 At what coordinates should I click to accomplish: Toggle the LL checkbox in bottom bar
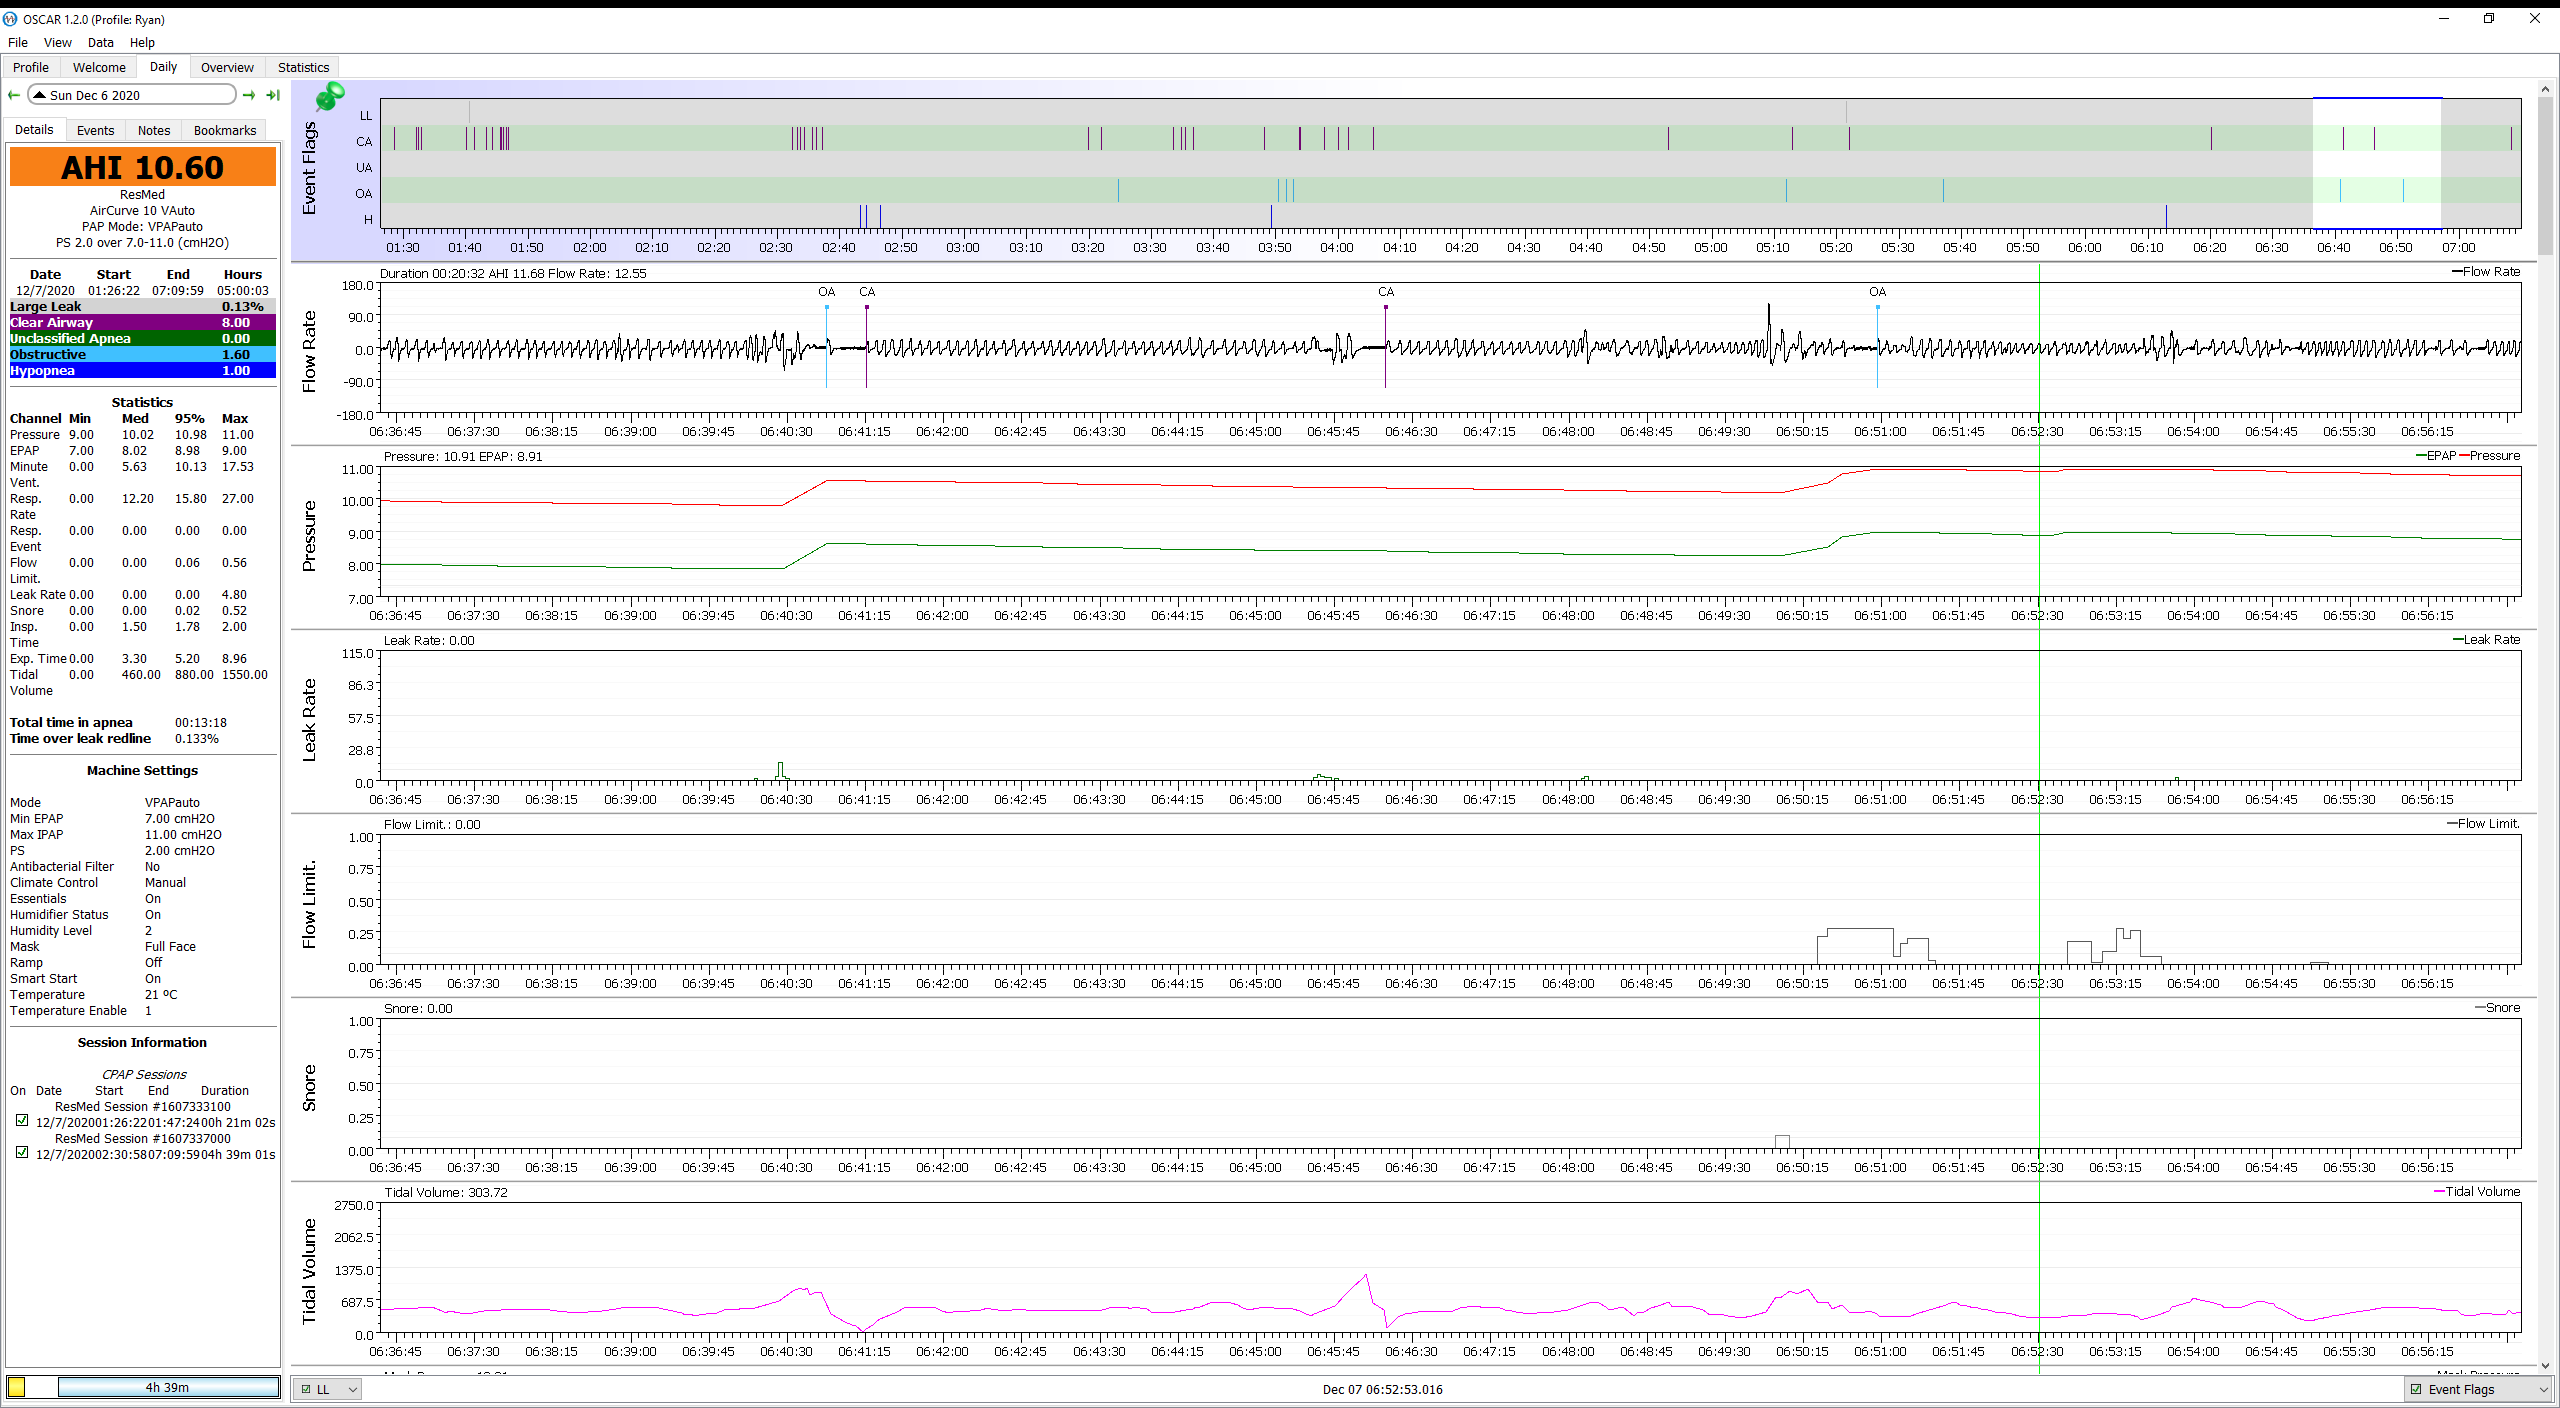[x=307, y=1389]
